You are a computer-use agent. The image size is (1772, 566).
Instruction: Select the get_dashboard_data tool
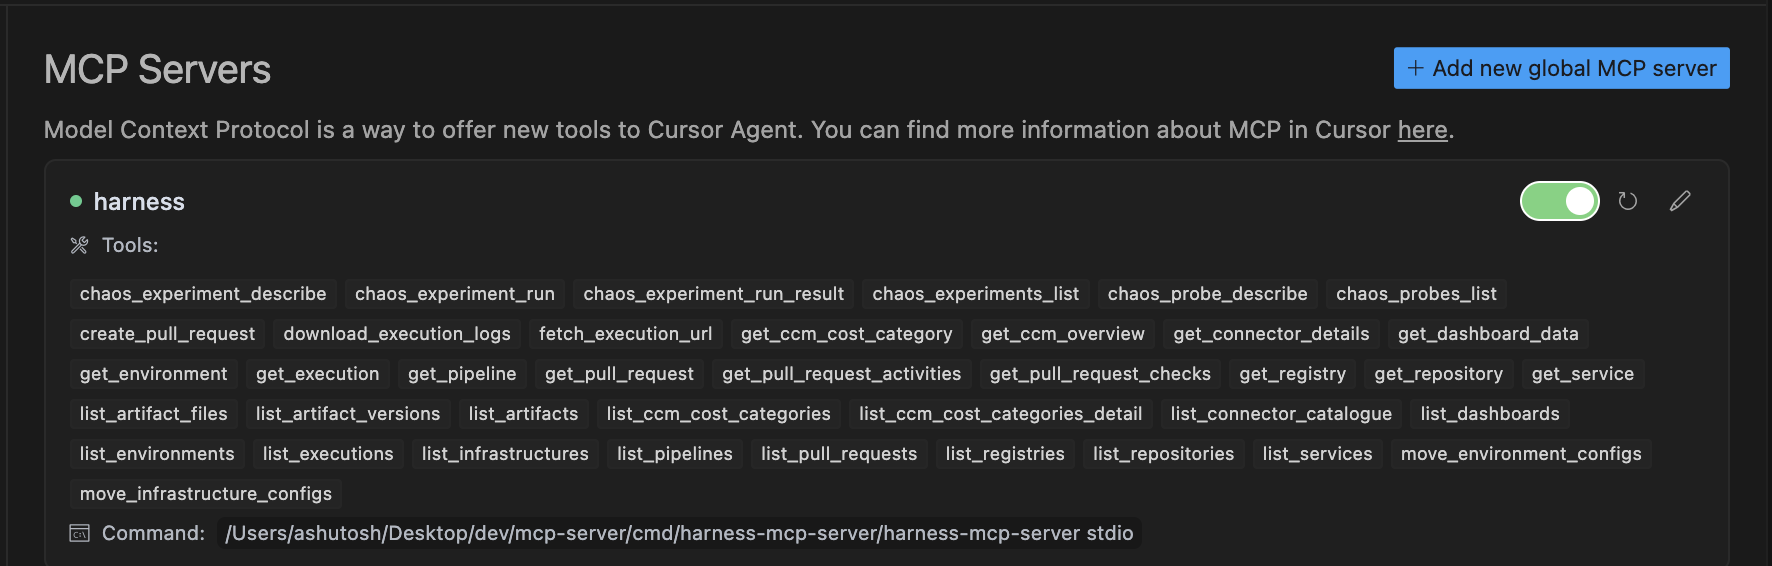pyautogui.click(x=1488, y=334)
